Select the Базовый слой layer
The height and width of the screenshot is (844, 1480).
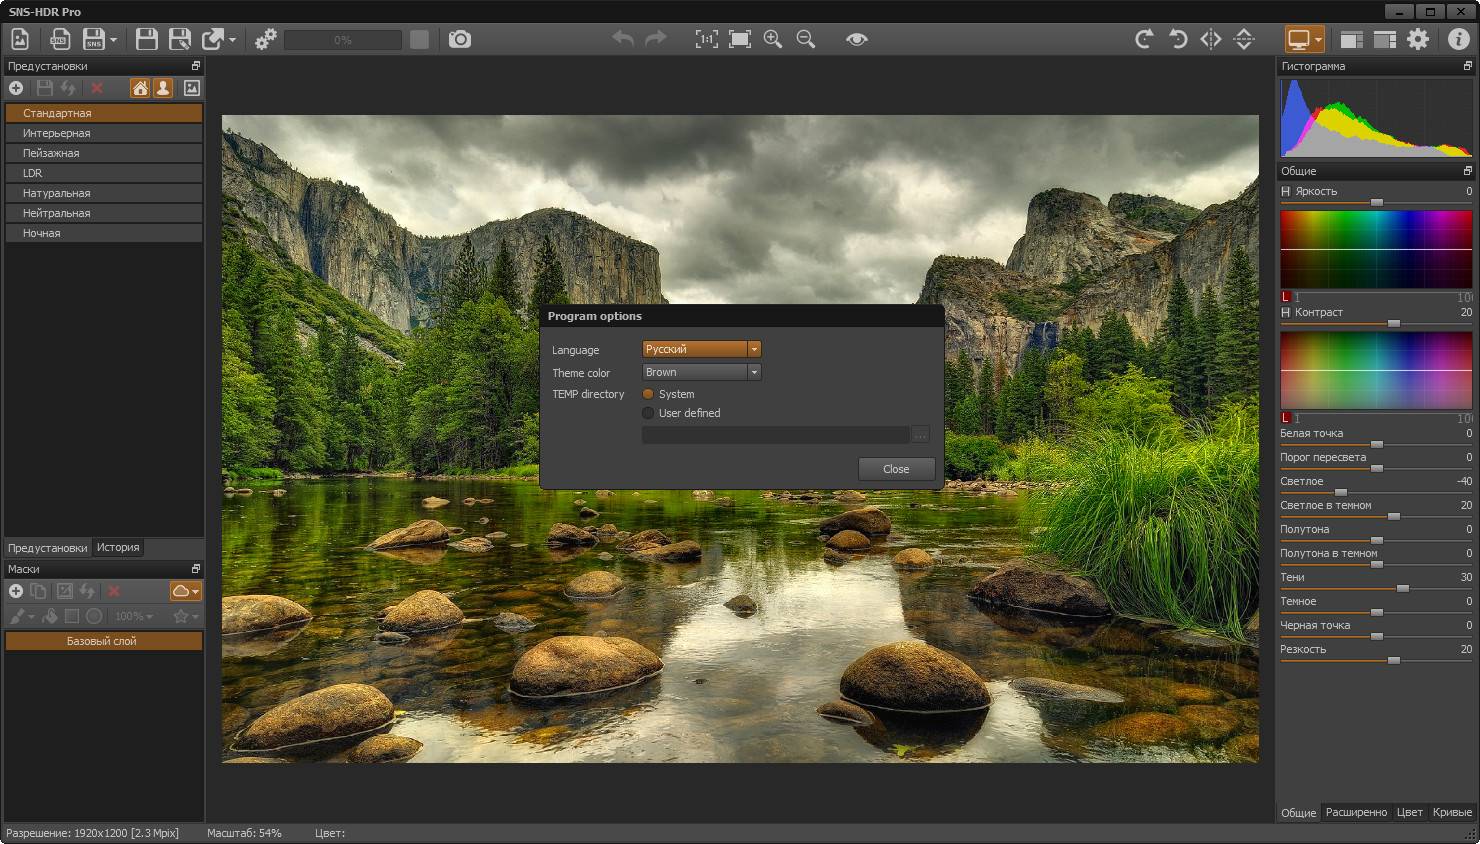point(104,641)
